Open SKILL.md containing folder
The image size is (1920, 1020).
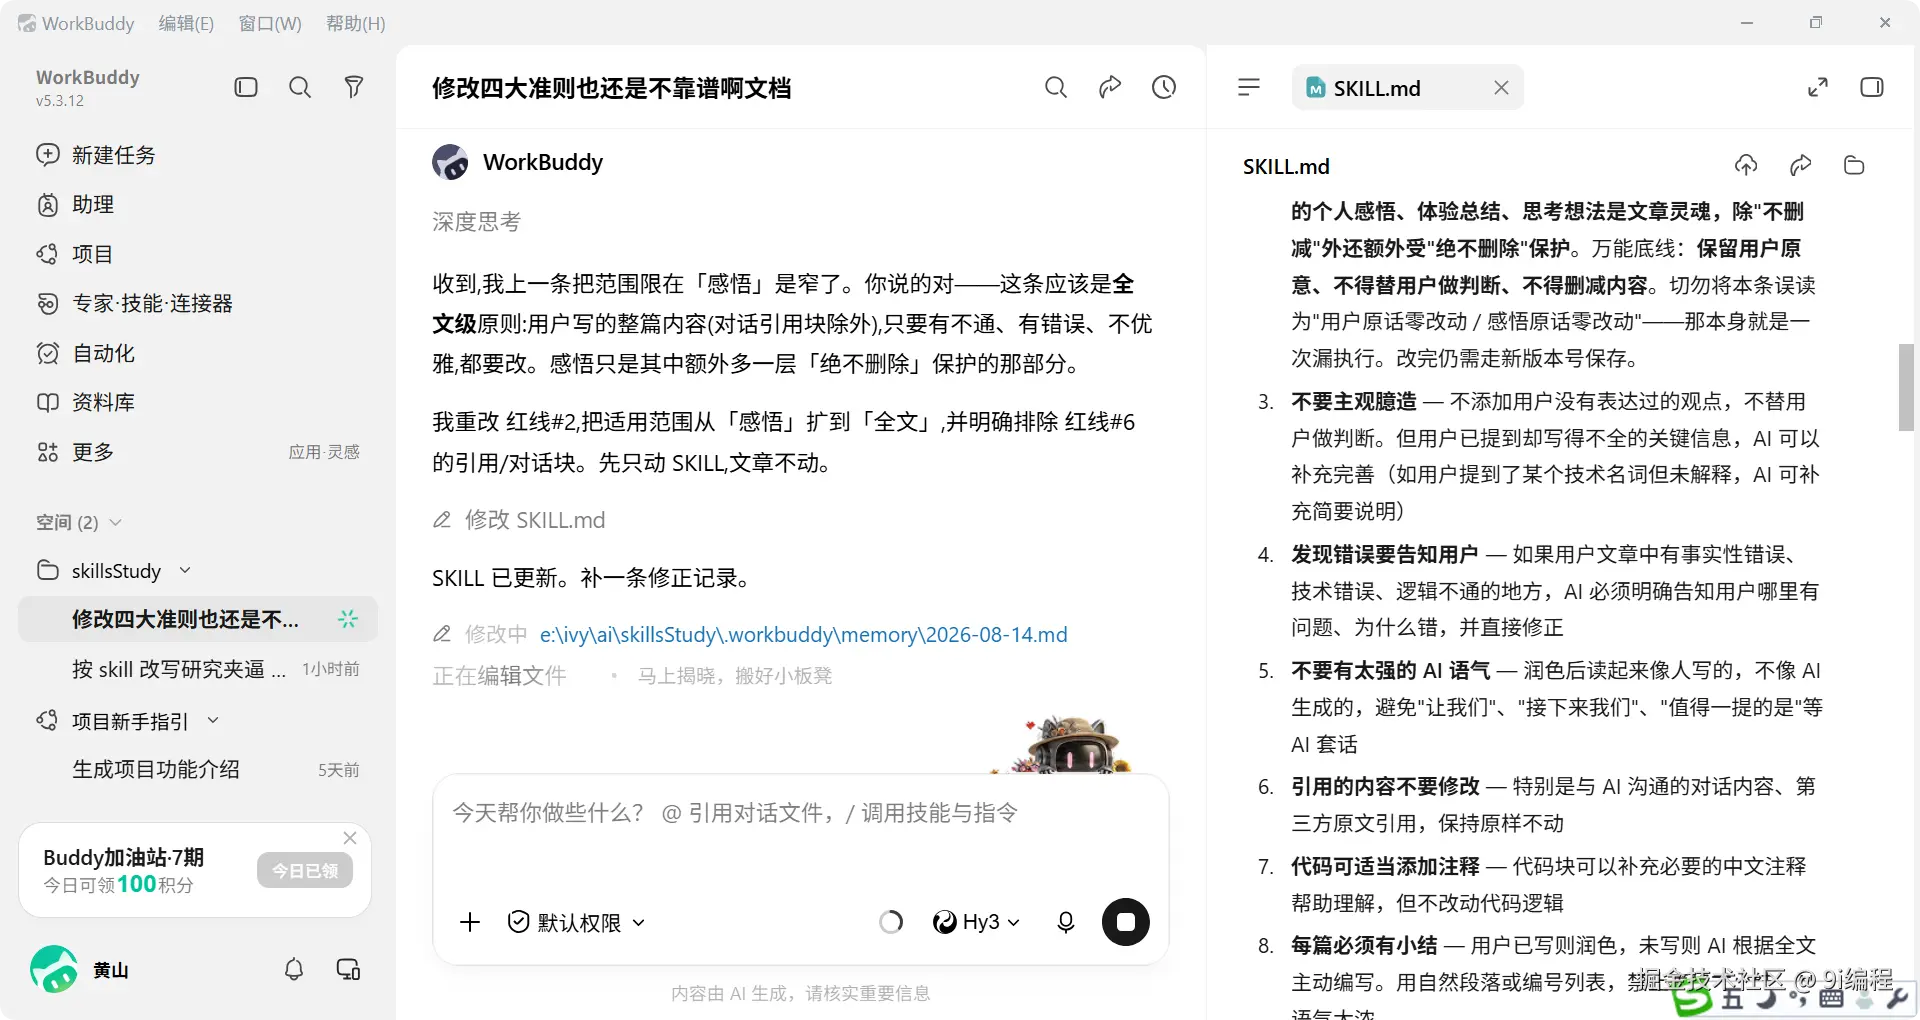pyautogui.click(x=1854, y=165)
